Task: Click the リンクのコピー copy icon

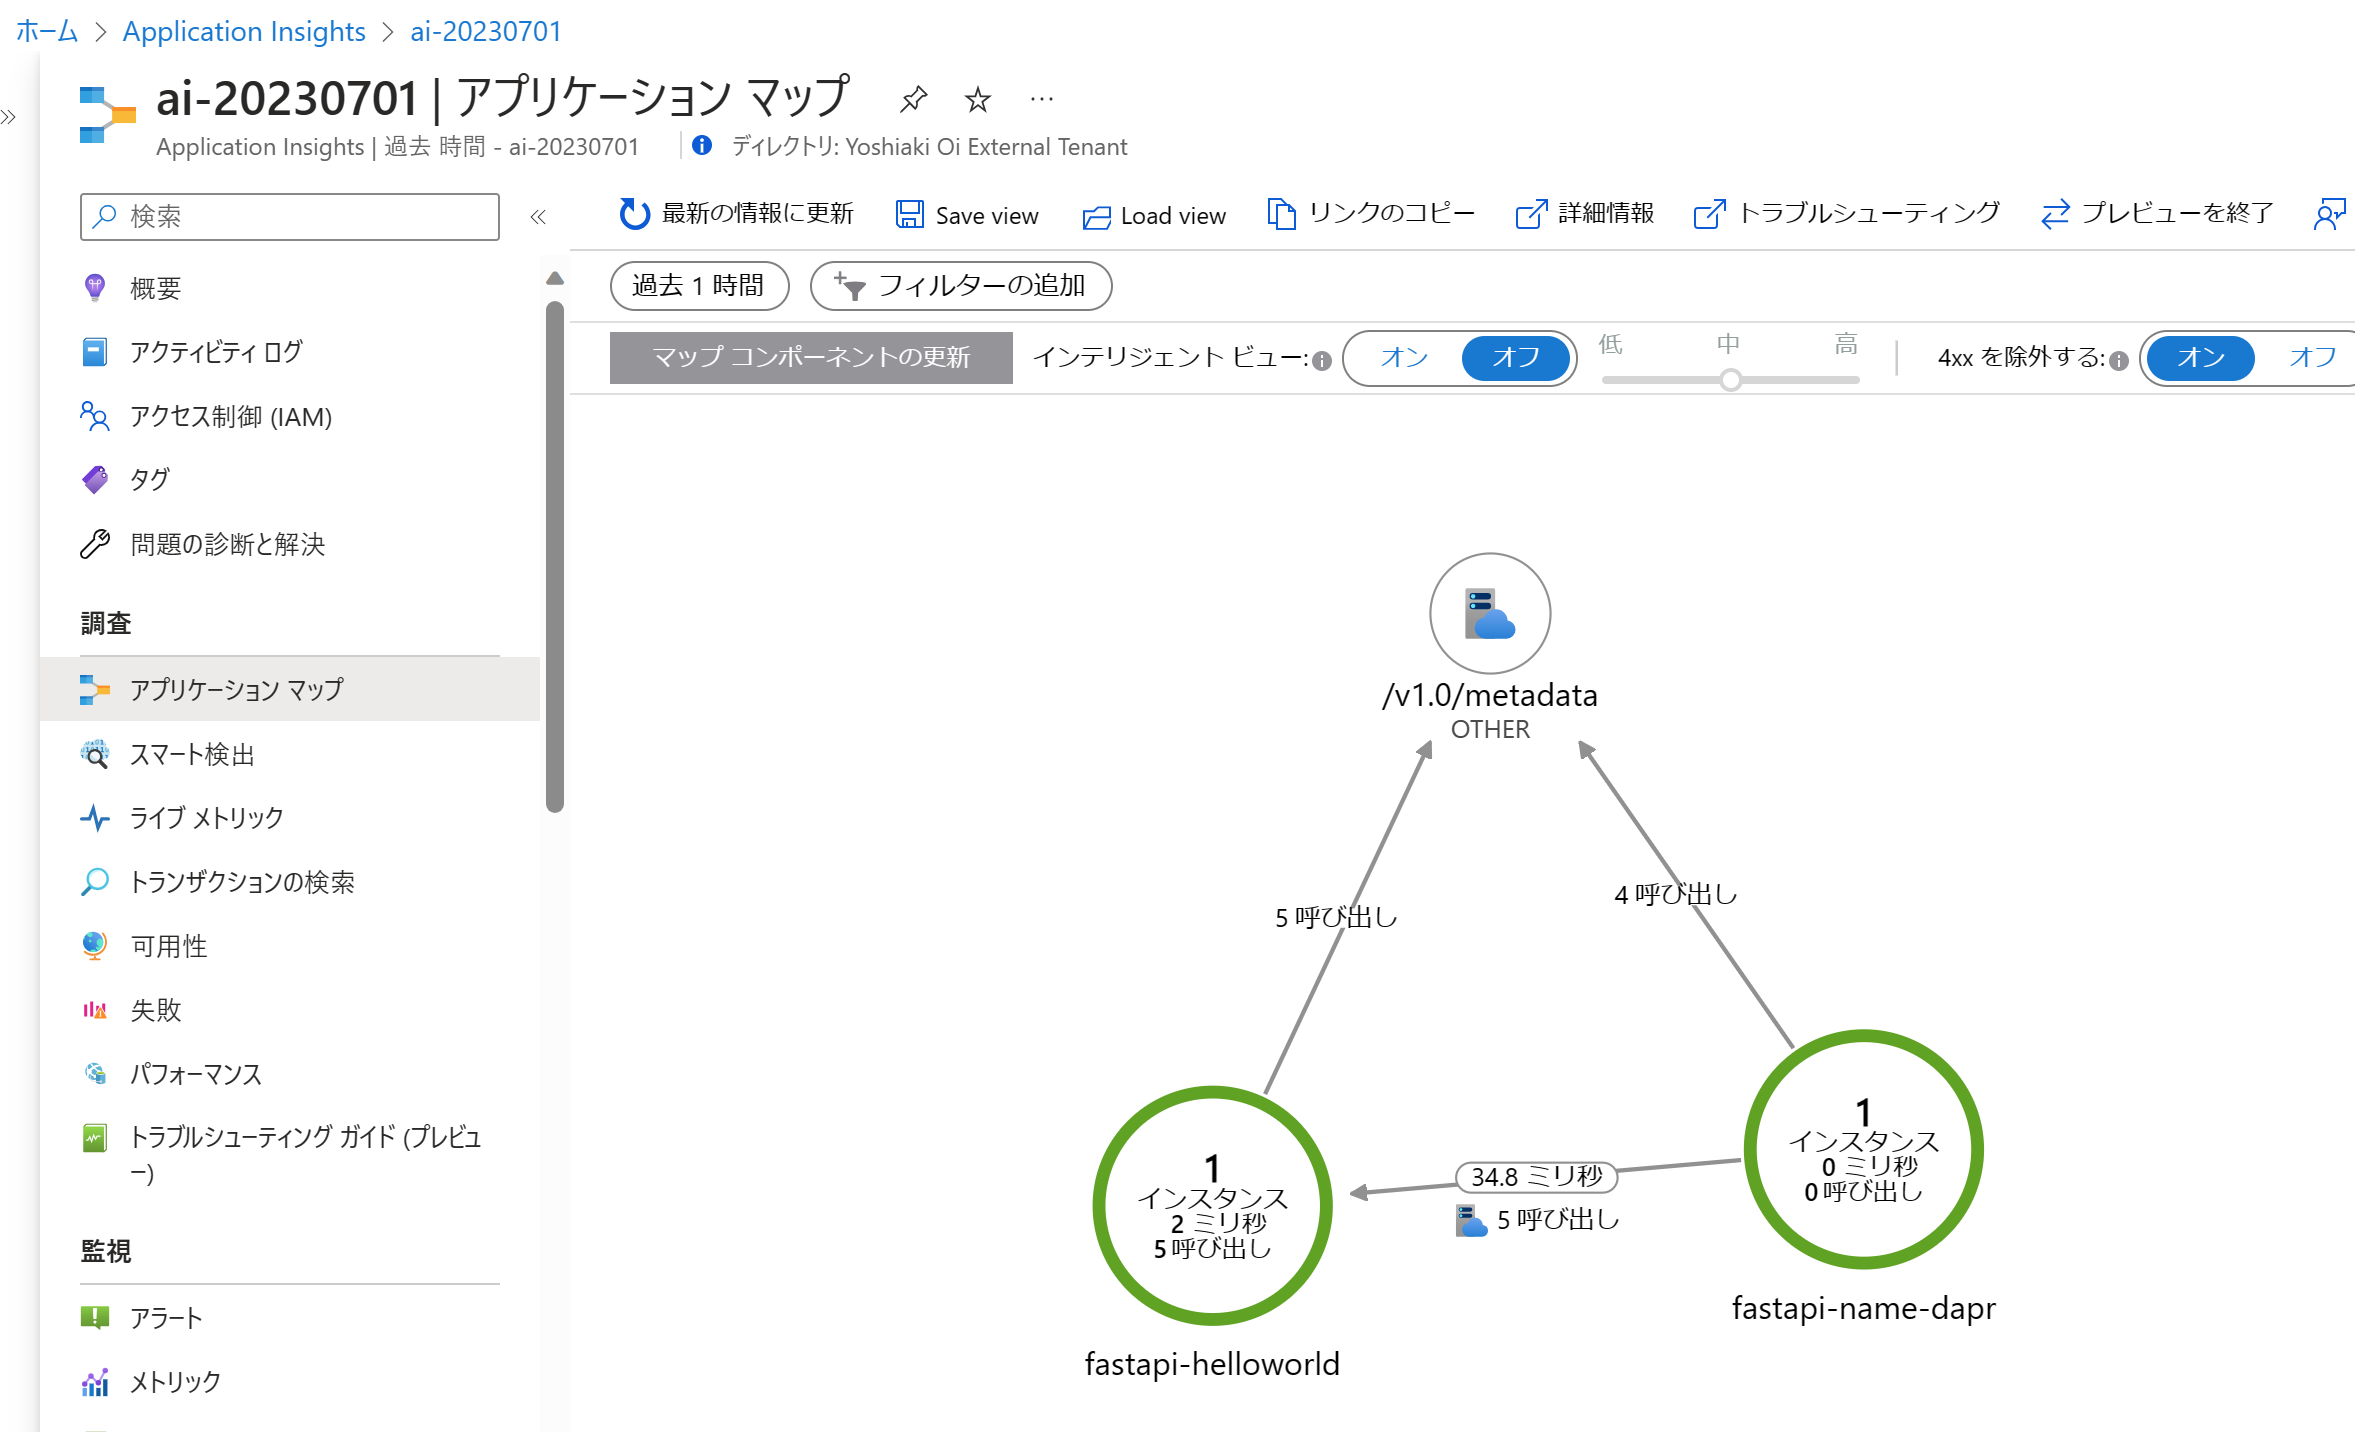Action: (1281, 214)
